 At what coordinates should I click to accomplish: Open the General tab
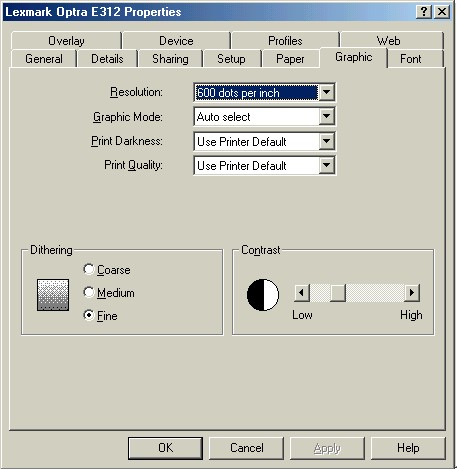tap(44, 59)
